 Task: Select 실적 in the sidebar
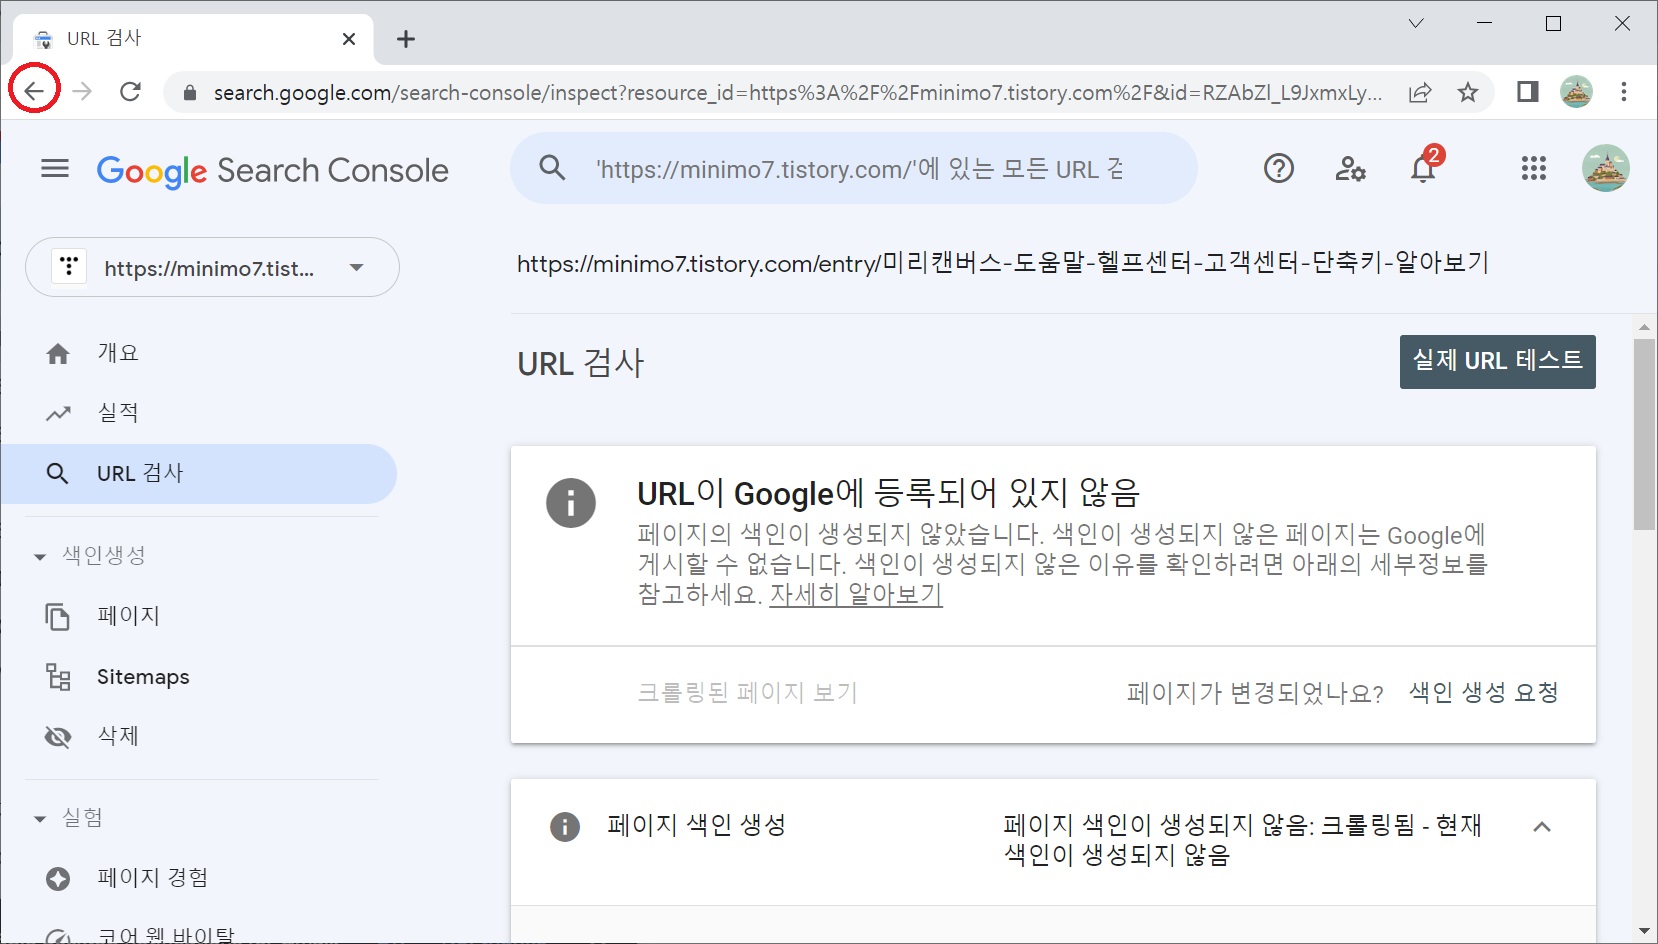pyautogui.click(x=200, y=413)
